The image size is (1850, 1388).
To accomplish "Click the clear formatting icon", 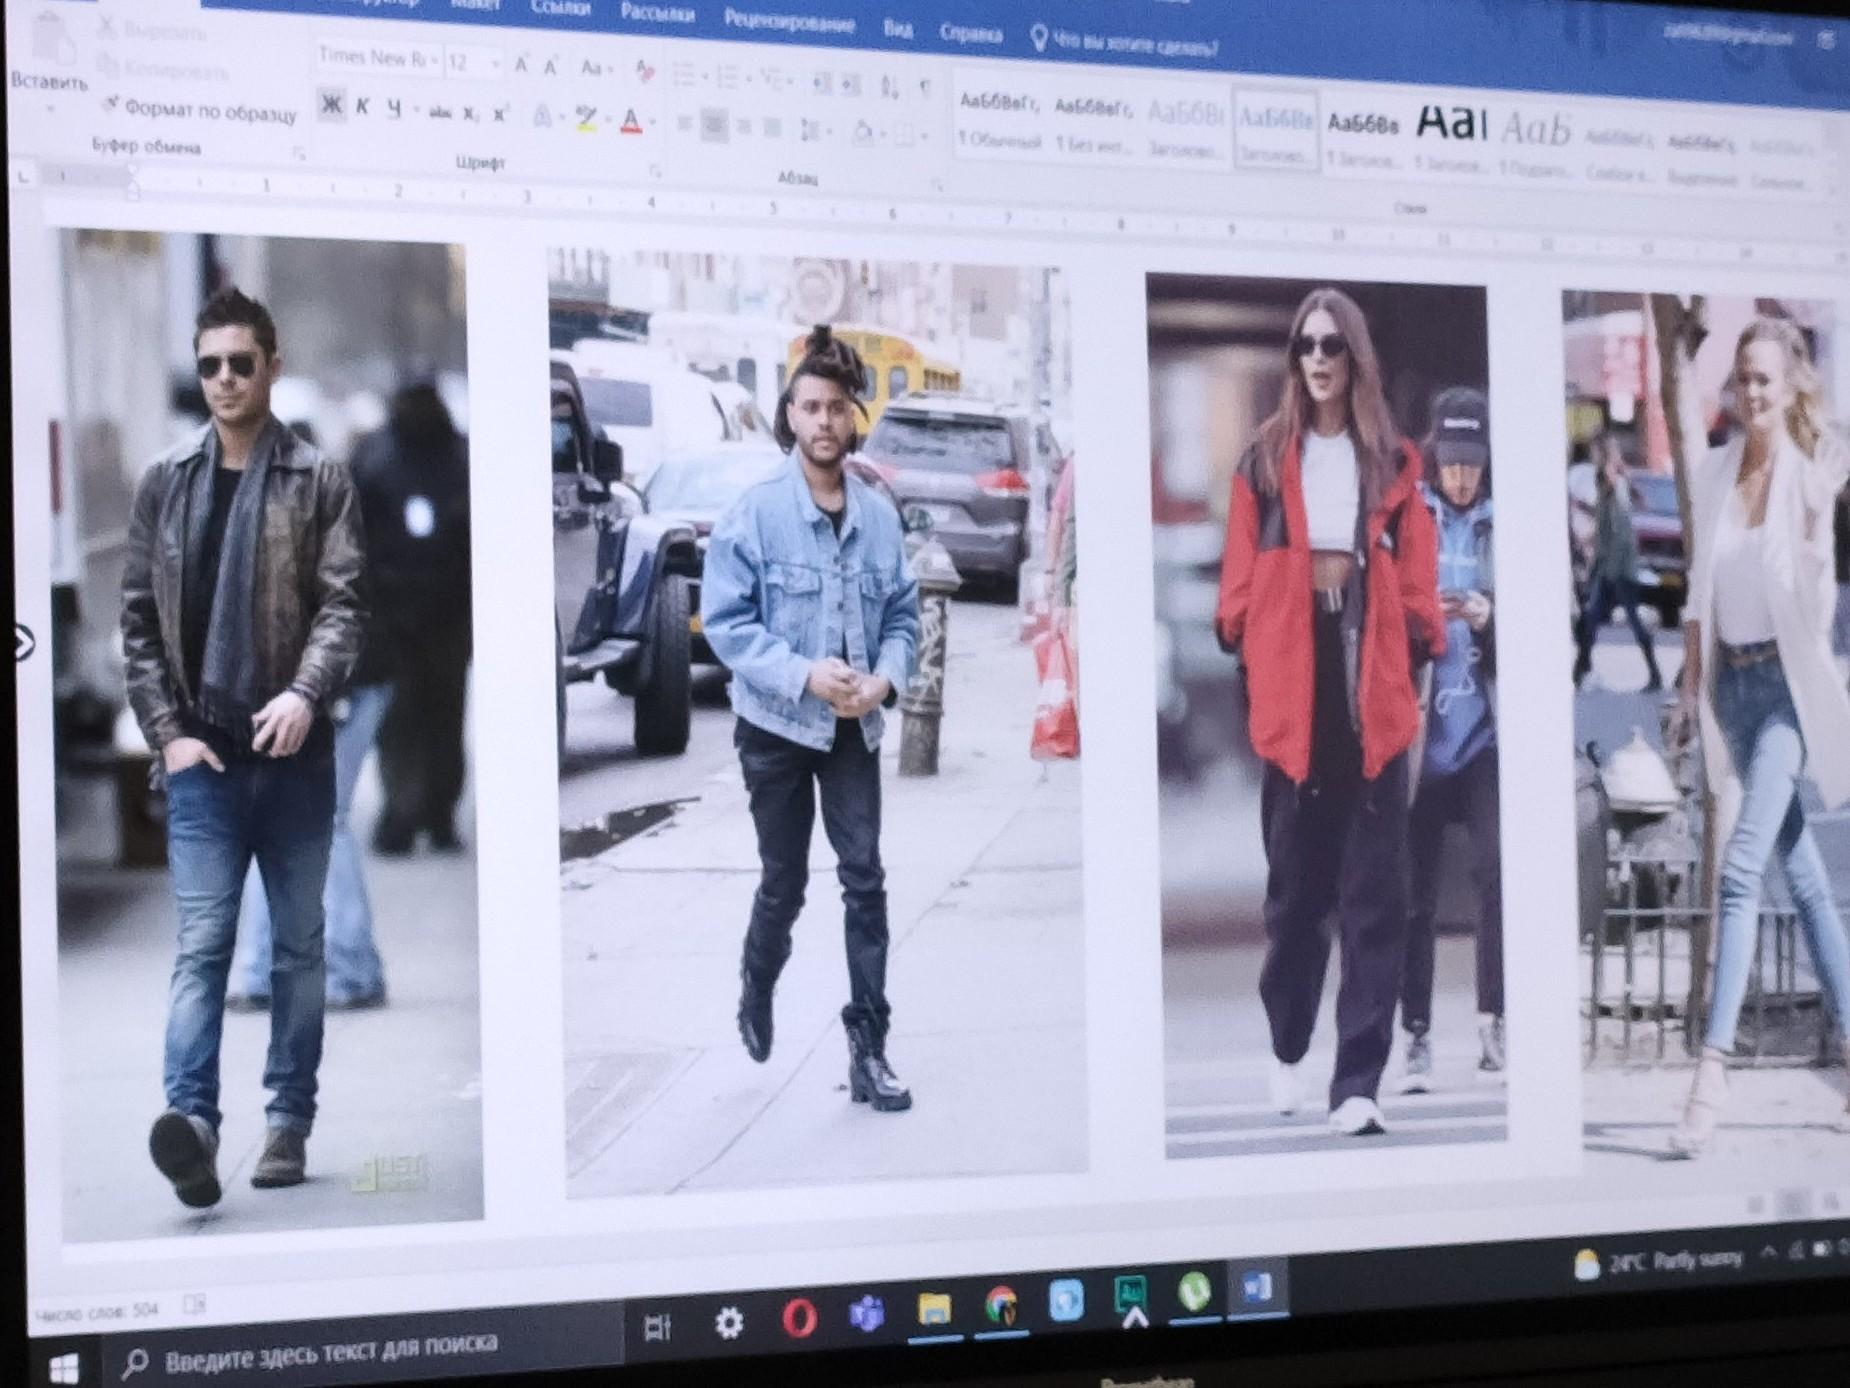I will point(645,71).
